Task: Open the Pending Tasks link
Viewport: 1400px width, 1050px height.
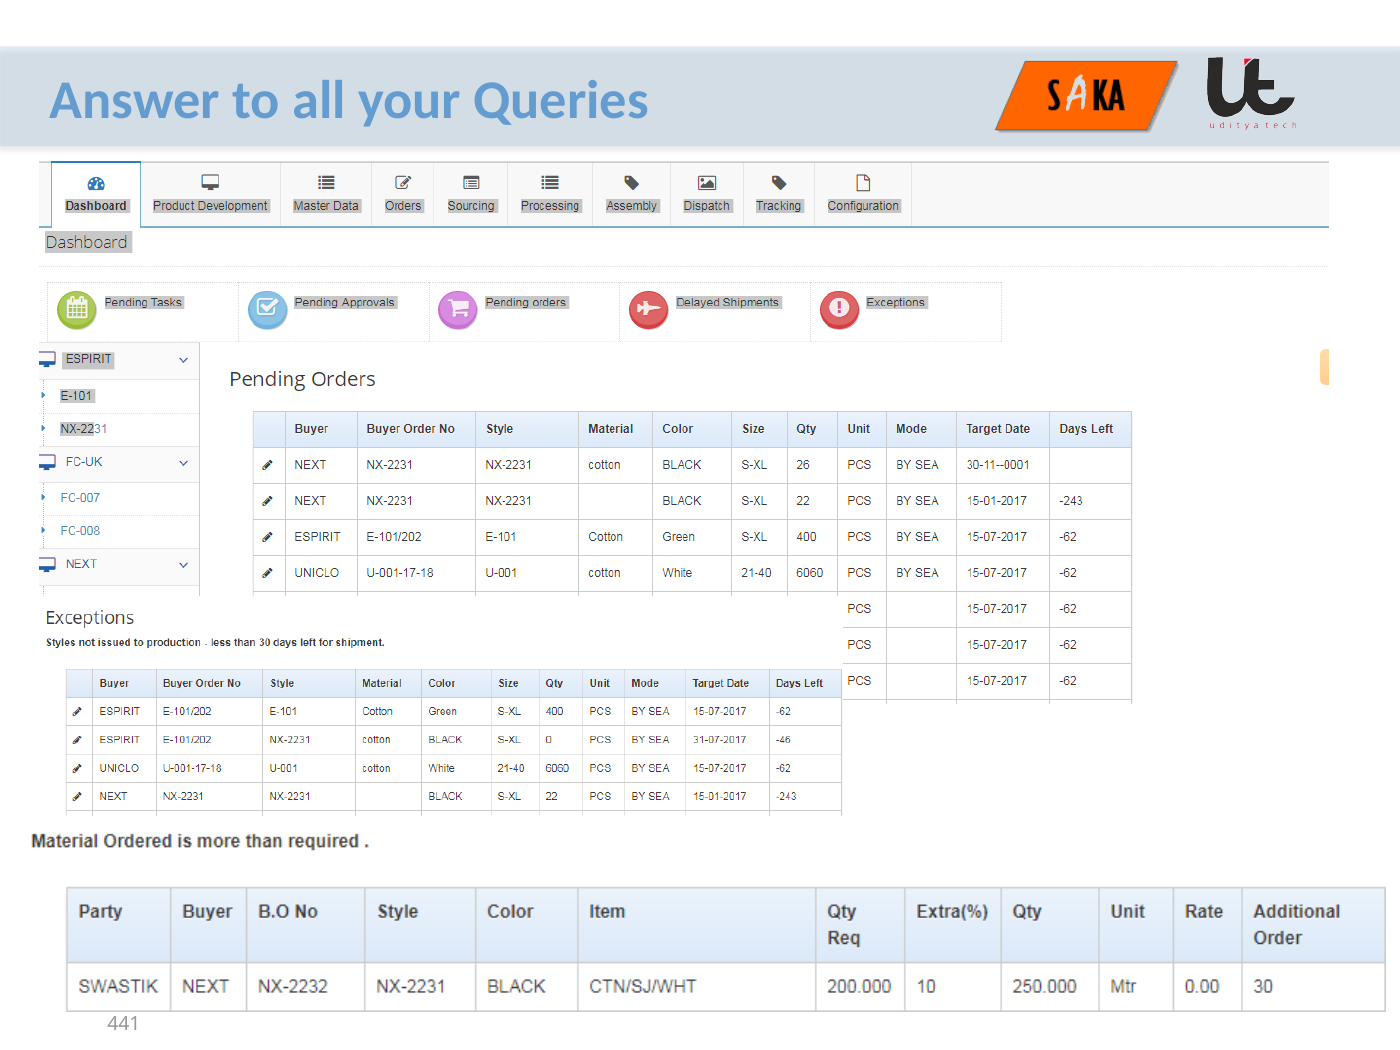Action: click(x=143, y=302)
